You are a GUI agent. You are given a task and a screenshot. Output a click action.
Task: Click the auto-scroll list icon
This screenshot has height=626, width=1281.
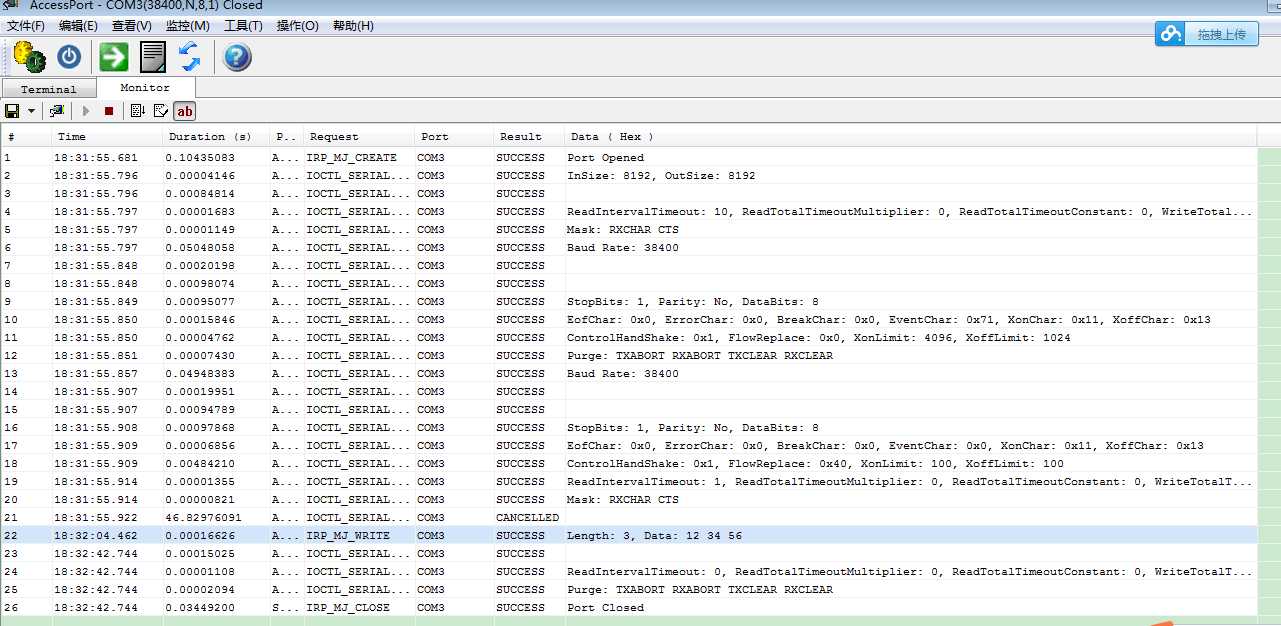[x=138, y=111]
